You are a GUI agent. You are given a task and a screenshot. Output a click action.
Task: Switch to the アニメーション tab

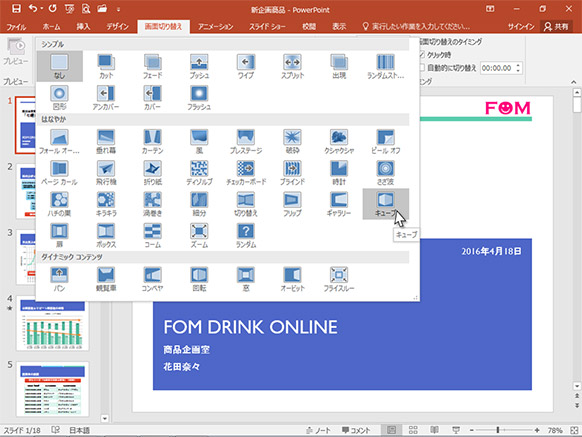tap(215, 26)
